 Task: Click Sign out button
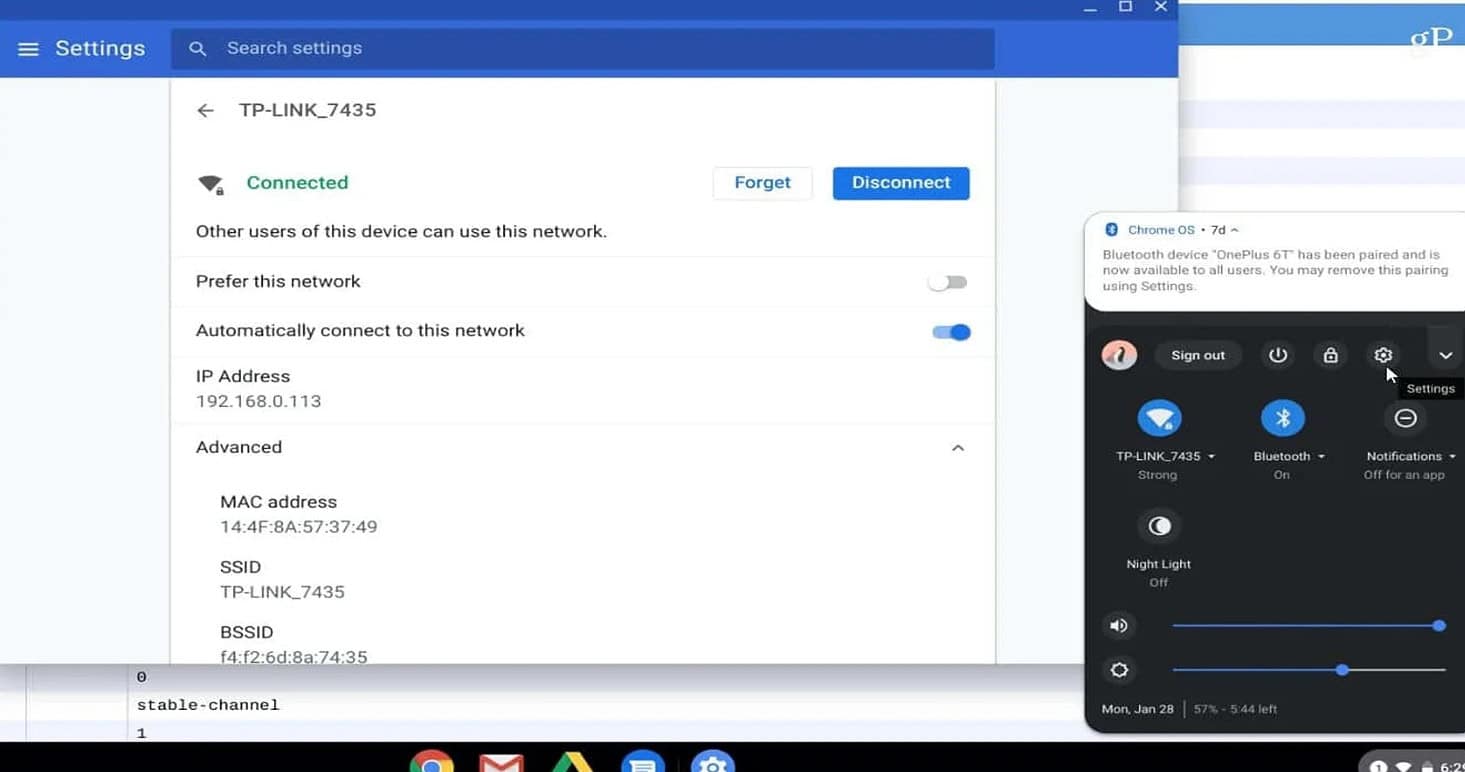pos(1198,355)
